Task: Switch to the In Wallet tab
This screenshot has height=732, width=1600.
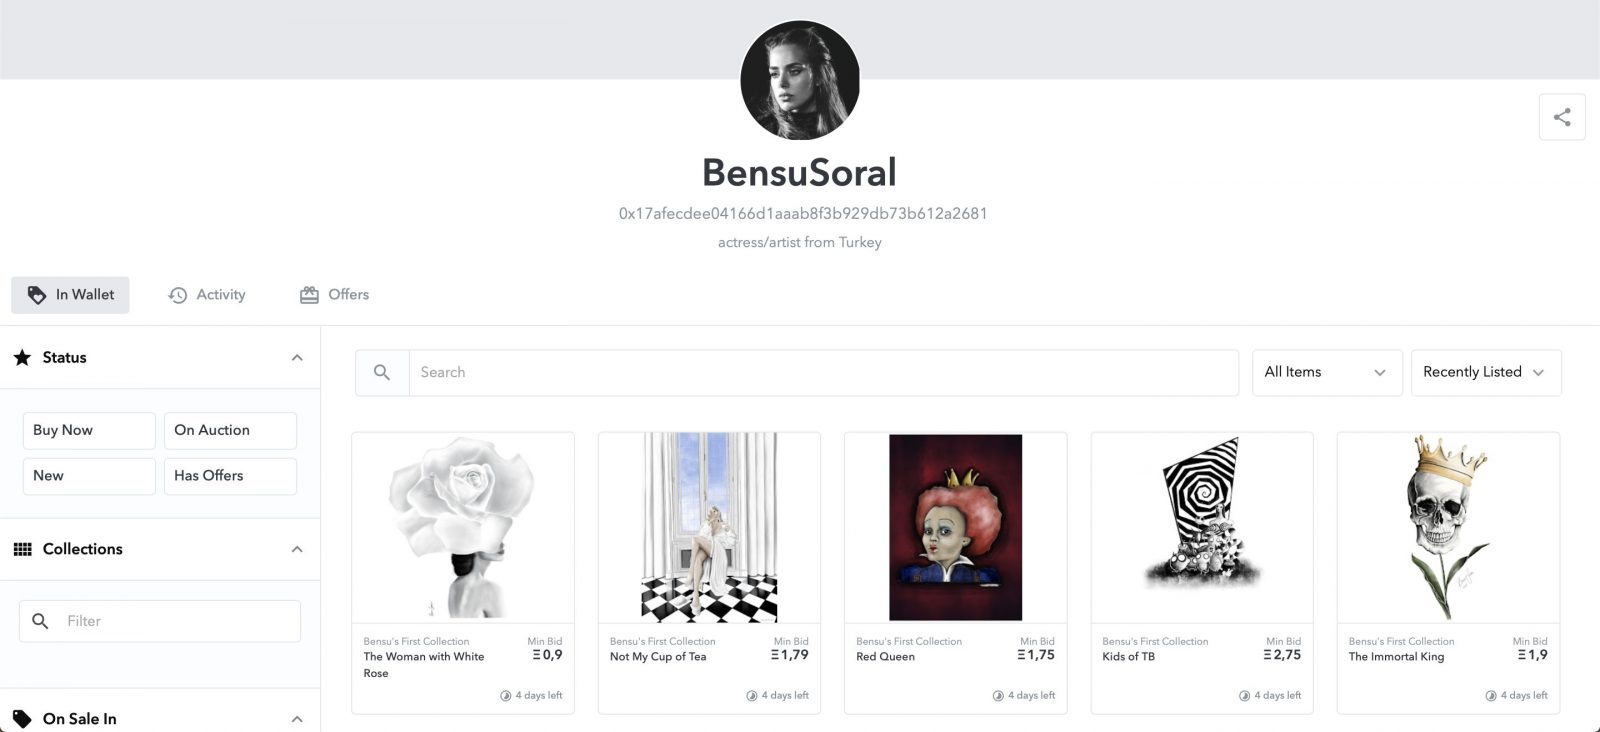Action: click(x=70, y=295)
